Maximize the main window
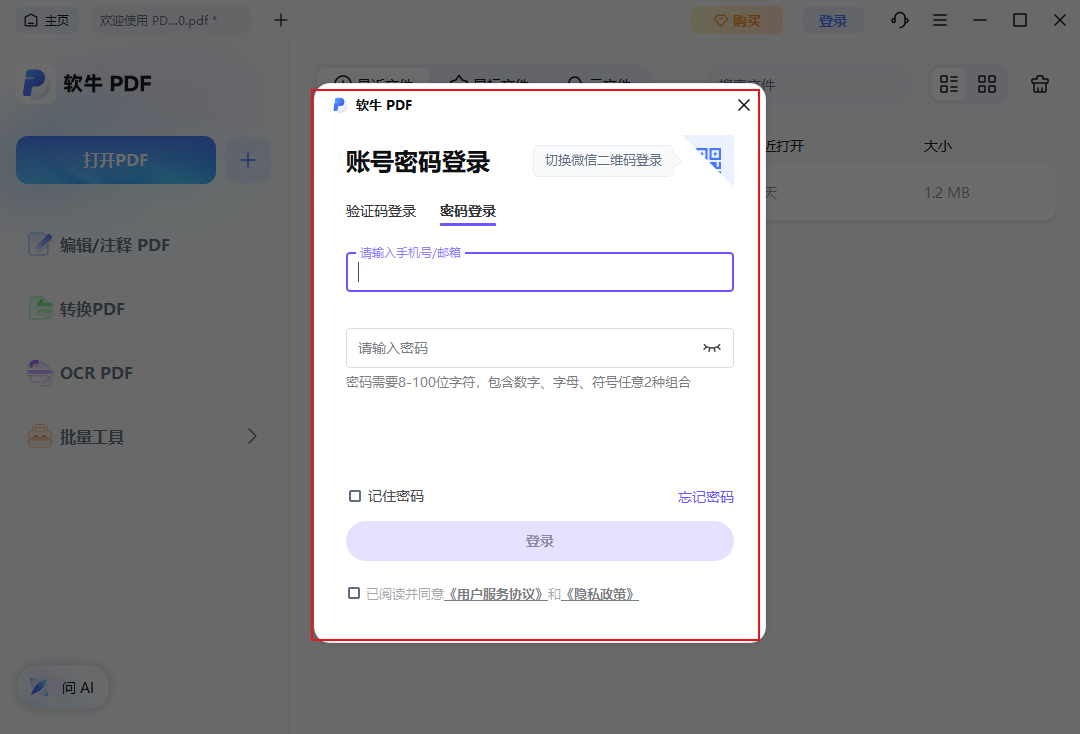Image resolution: width=1080 pixels, height=734 pixels. coord(1020,21)
